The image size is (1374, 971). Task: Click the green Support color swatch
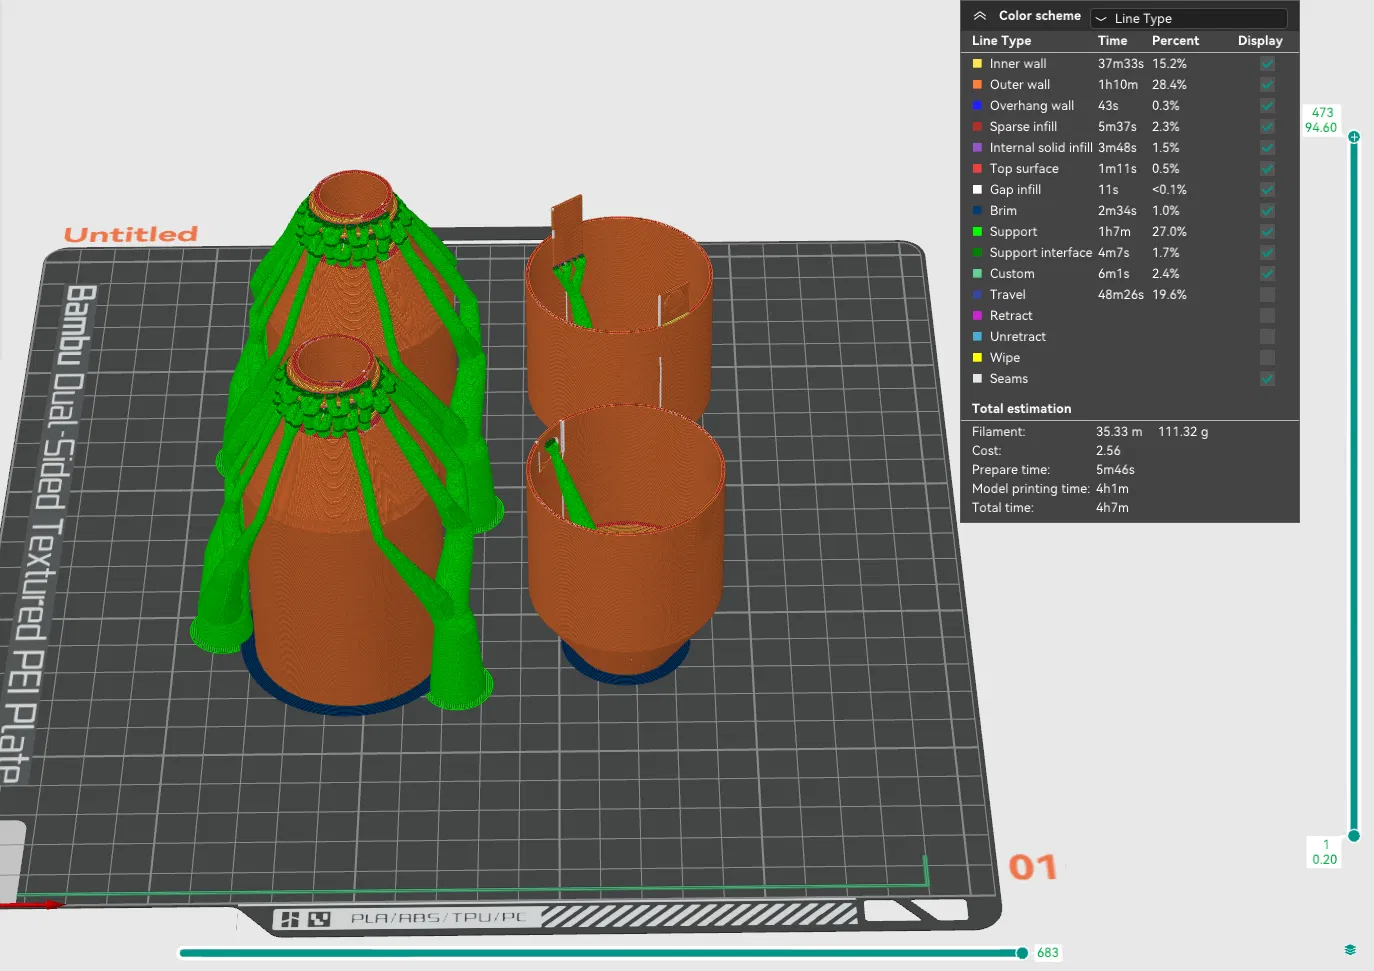point(977,232)
